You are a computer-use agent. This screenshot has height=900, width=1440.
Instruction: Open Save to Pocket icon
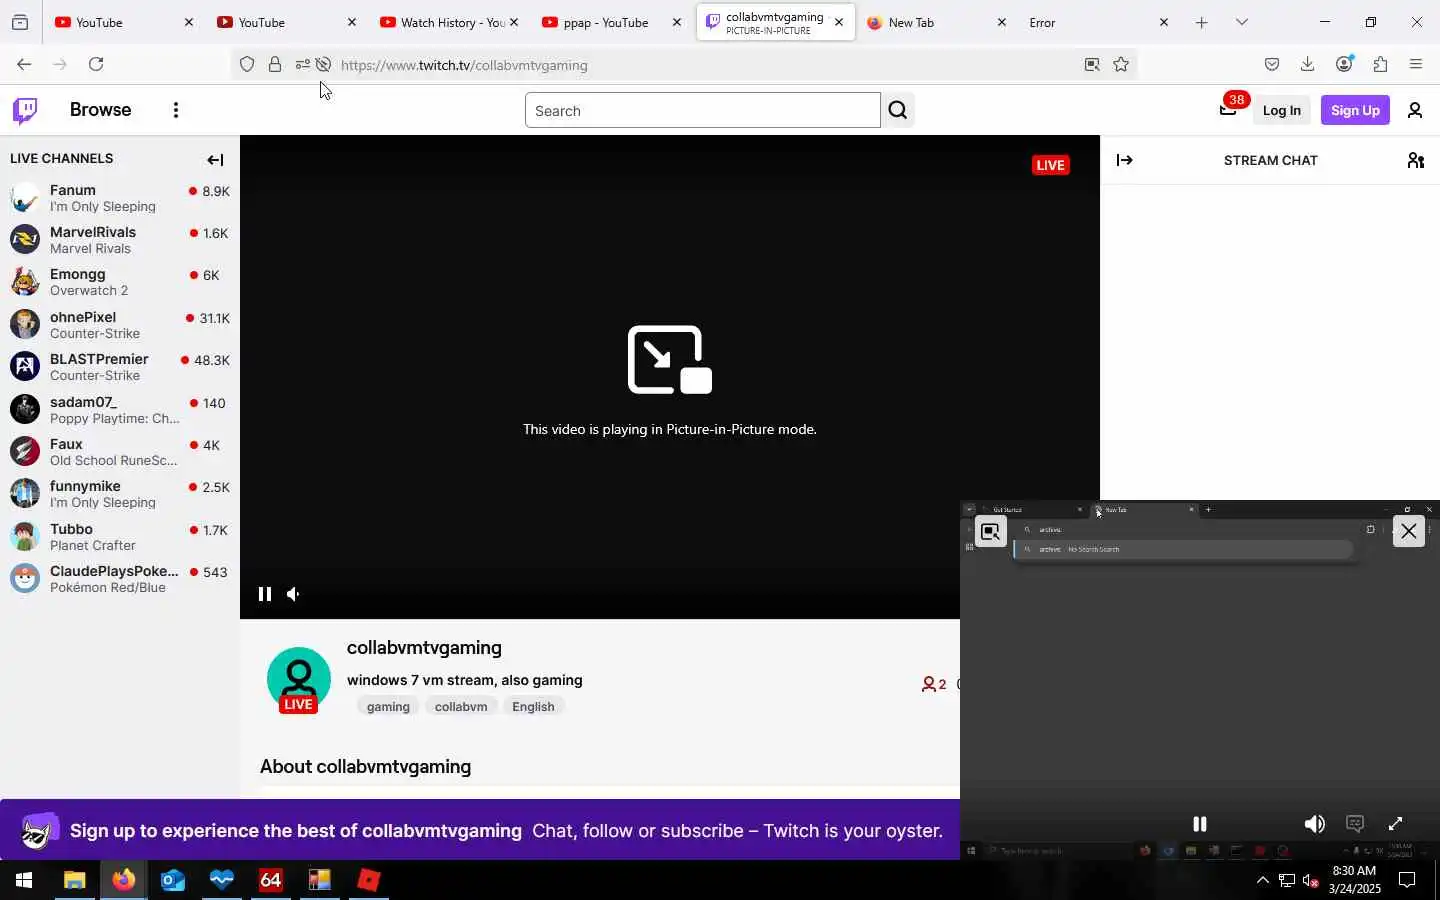pos(1272,64)
